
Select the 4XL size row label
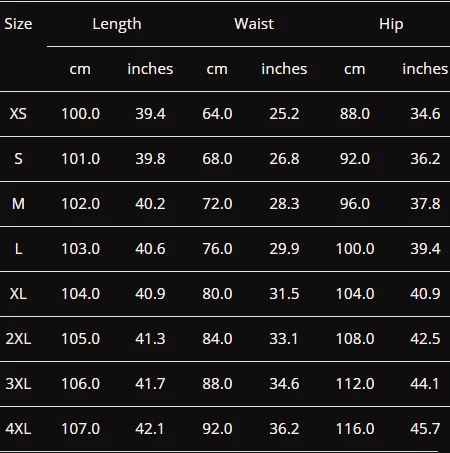click(18, 429)
